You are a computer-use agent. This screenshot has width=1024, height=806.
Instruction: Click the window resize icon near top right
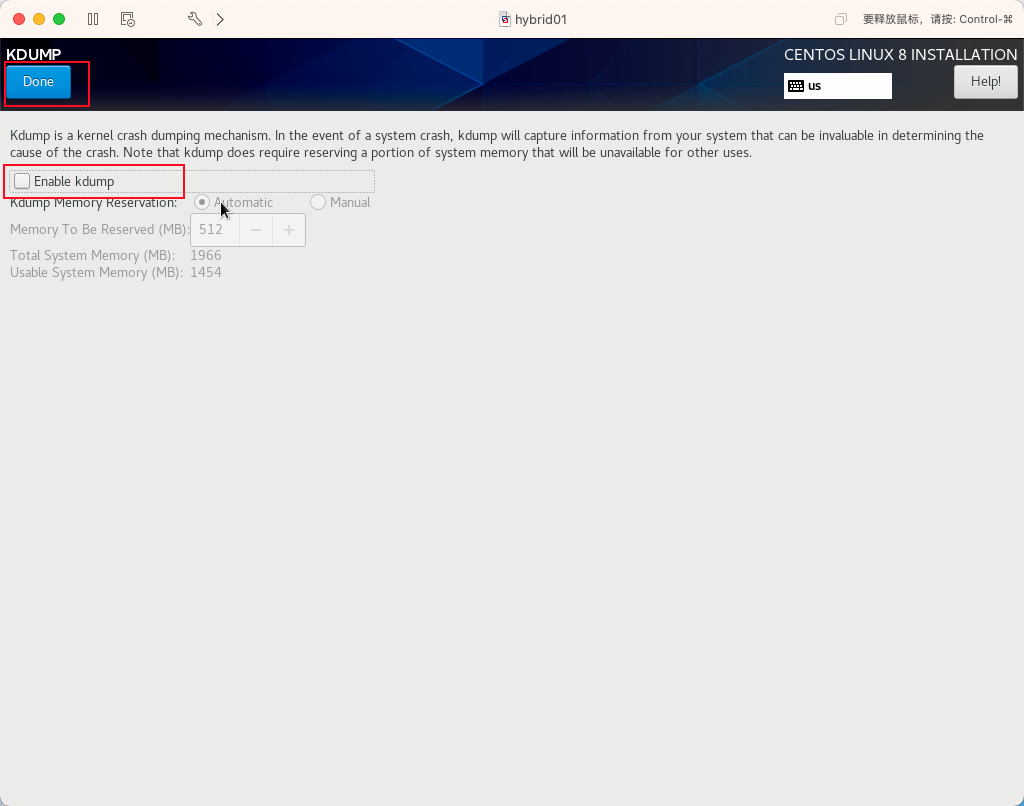pyautogui.click(x=840, y=20)
